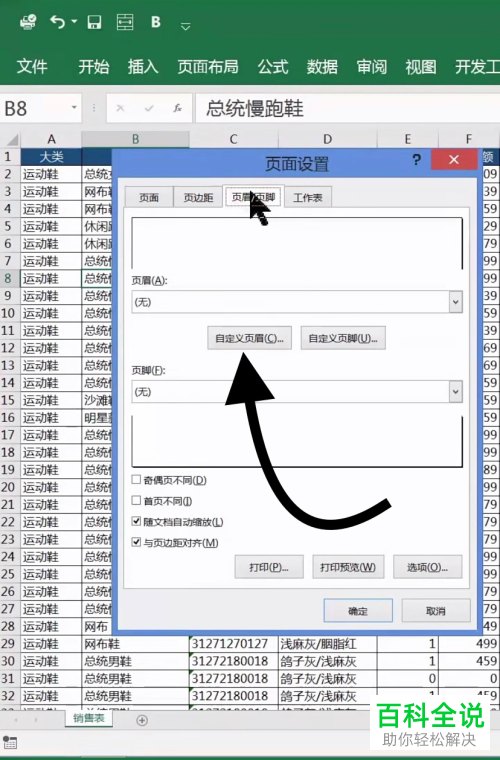Toggle the bold B quick access icon
Viewport: 500px width, 760px height.
pyautogui.click(x=156, y=22)
